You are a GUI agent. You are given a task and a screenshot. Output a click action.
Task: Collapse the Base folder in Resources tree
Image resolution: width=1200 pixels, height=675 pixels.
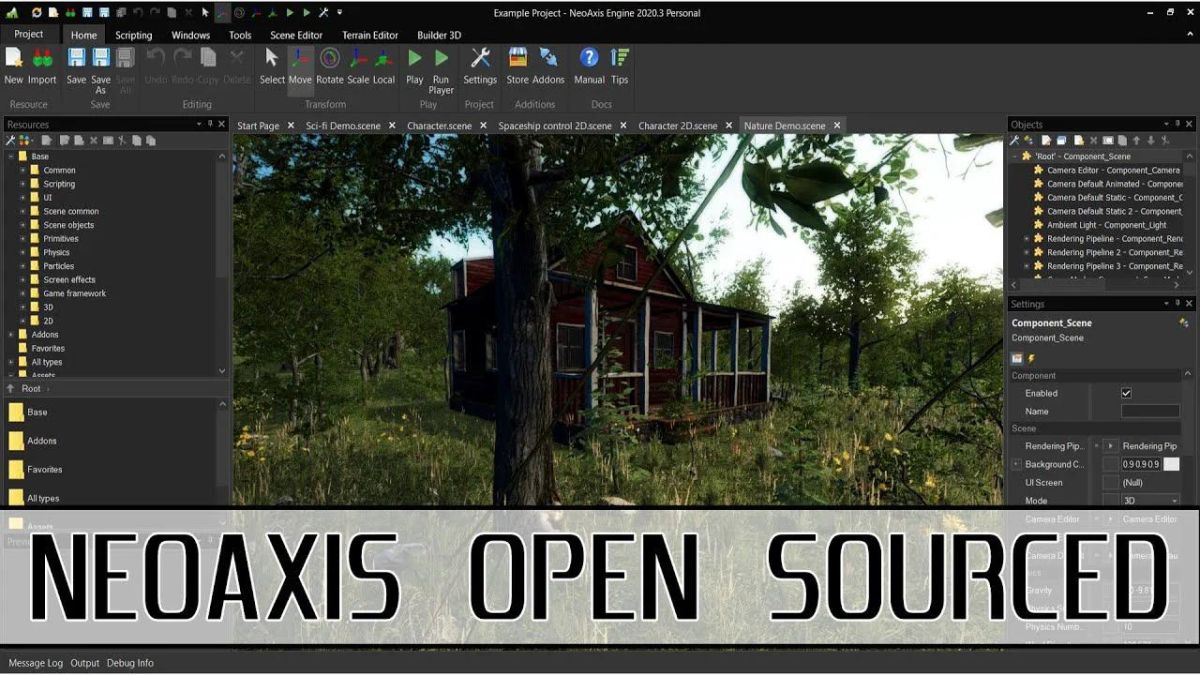pyautogui.click(x=11, y=156)
